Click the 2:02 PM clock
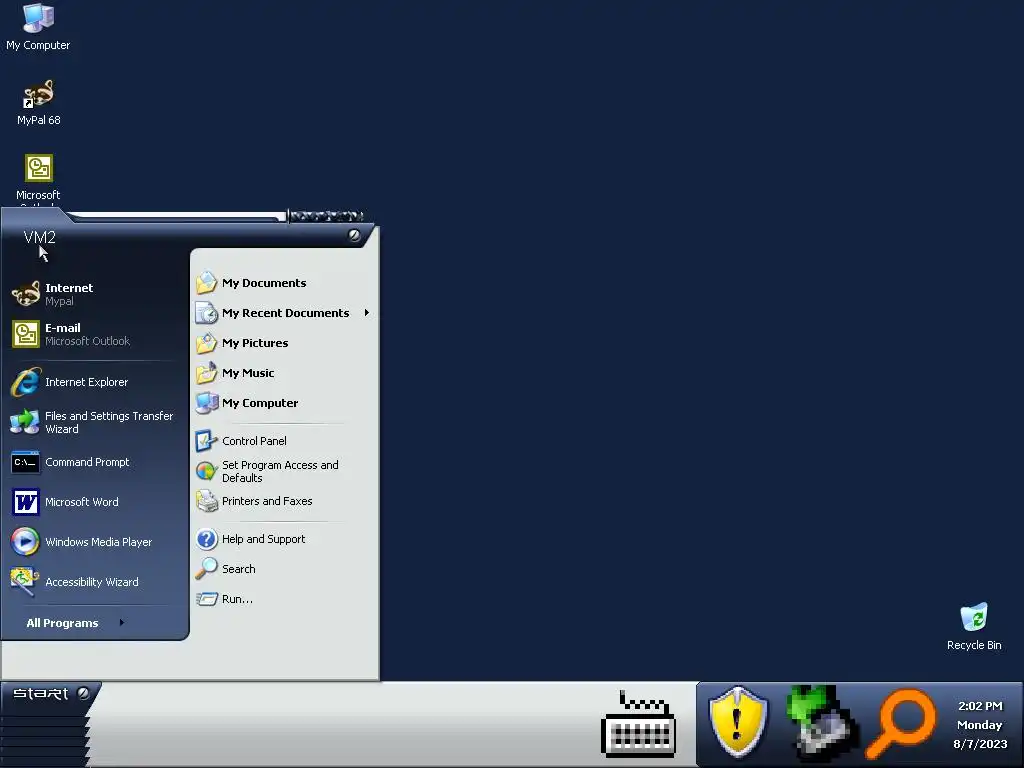Image resolution: width=1024 pixels, height=768 pixels. 980,706
